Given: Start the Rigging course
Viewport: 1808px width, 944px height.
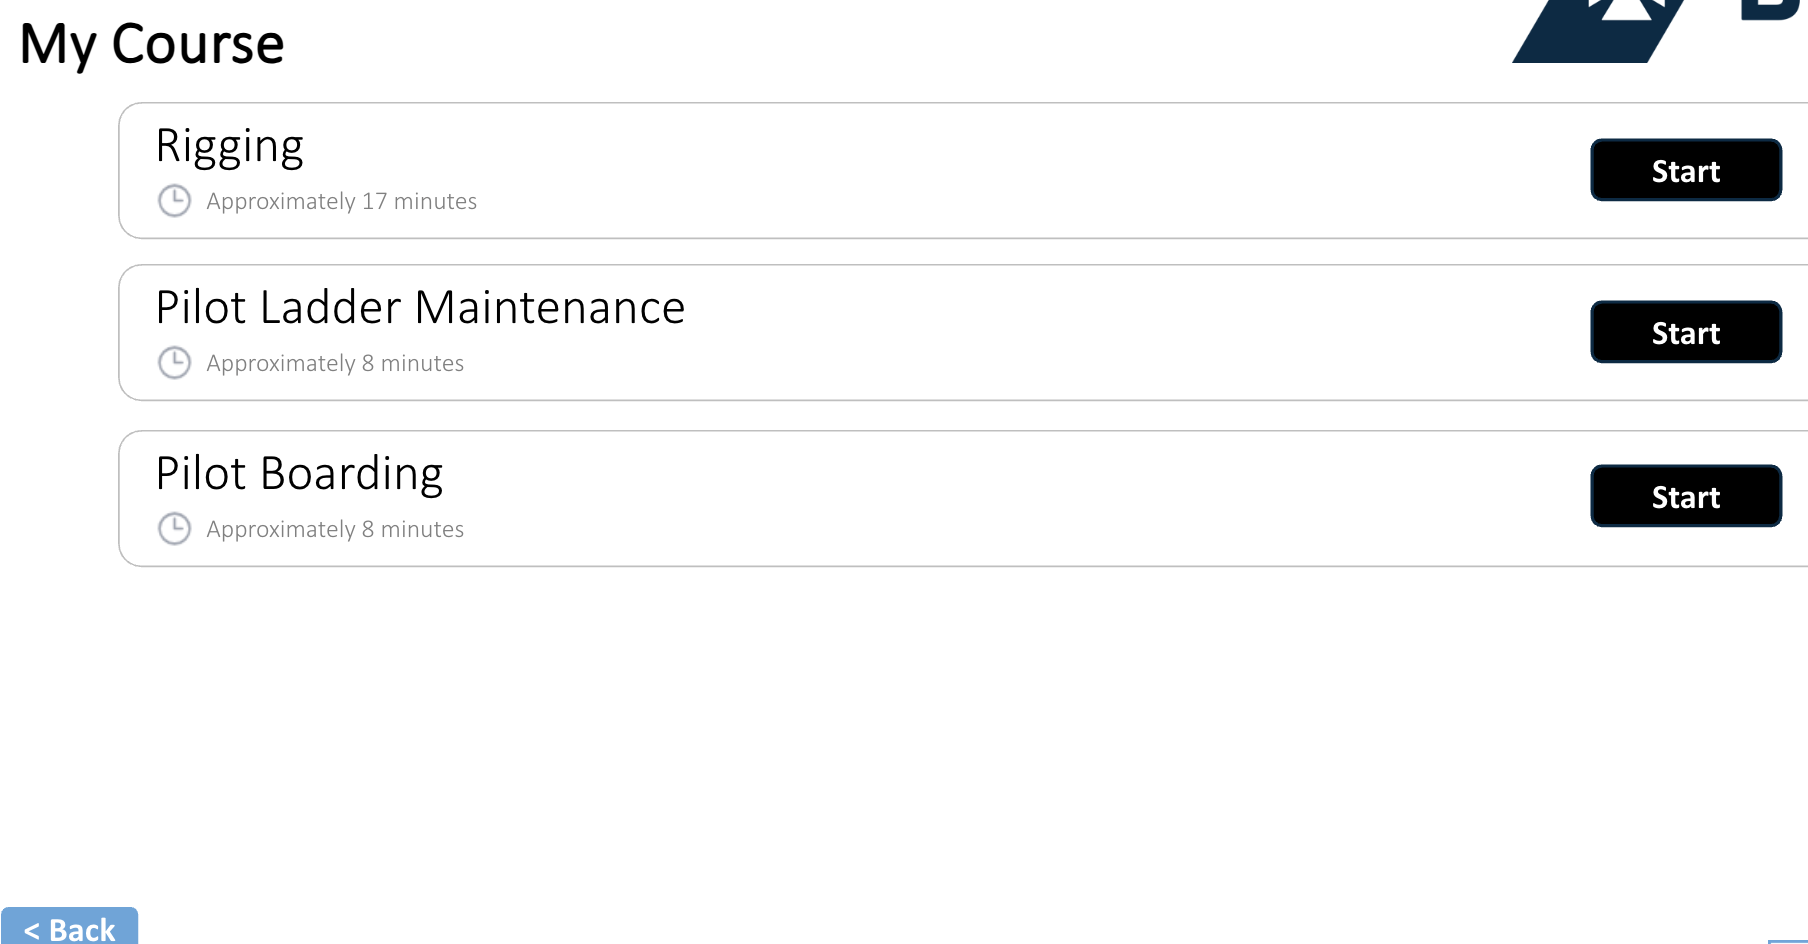Looking at the screenshot, I should [1685, 171].
